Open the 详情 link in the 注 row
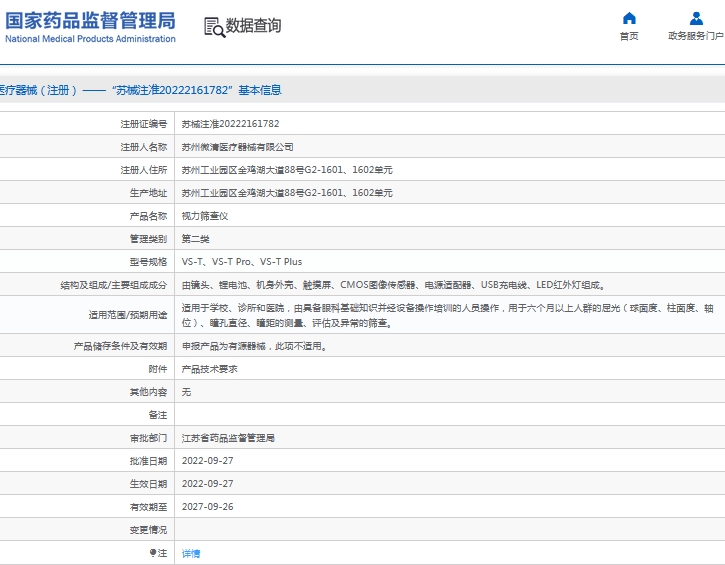 [191, 553]
